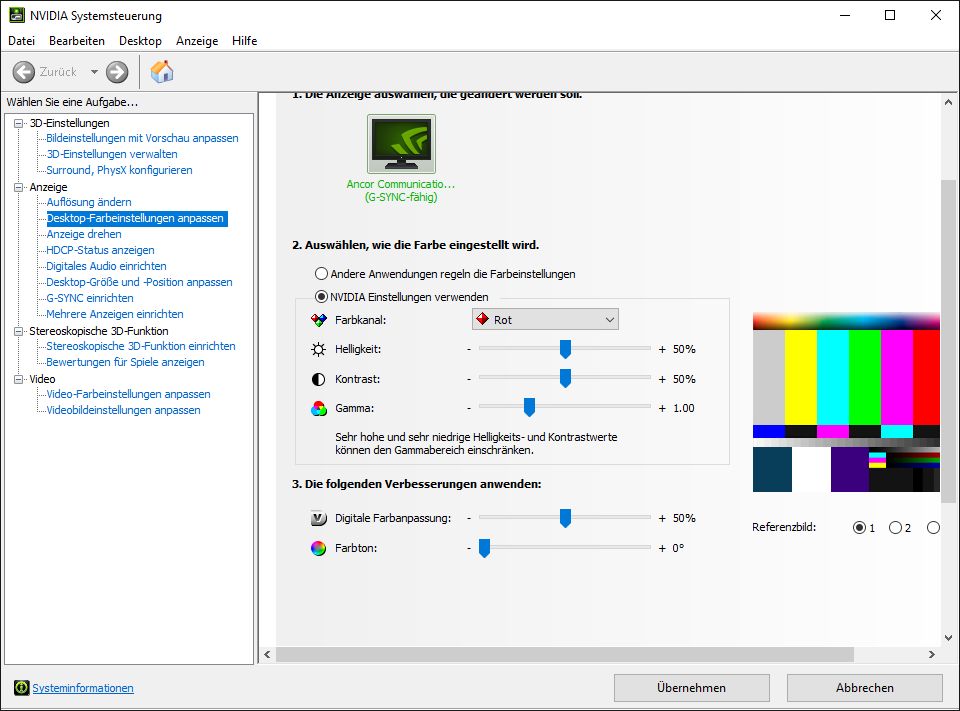The height and width of the screenshot is (711, 960).
Task: Open 'Surround, PhysX konfigurieren' task
Action: (119, 170)
